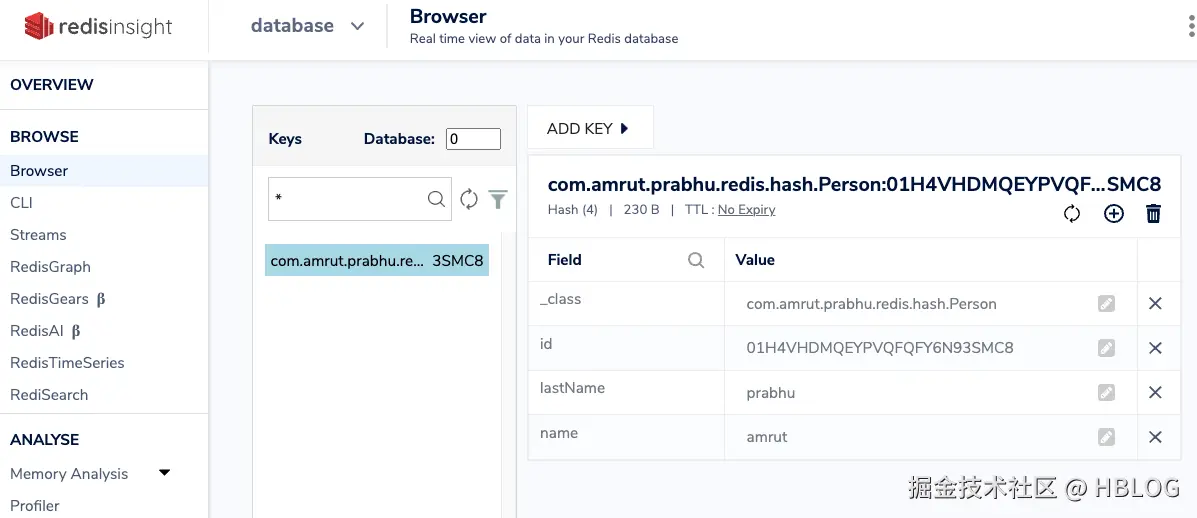Select the com.amrut.prabhu key in list
The height and width of the screenshot is (518, 1197).
point(377,260)
